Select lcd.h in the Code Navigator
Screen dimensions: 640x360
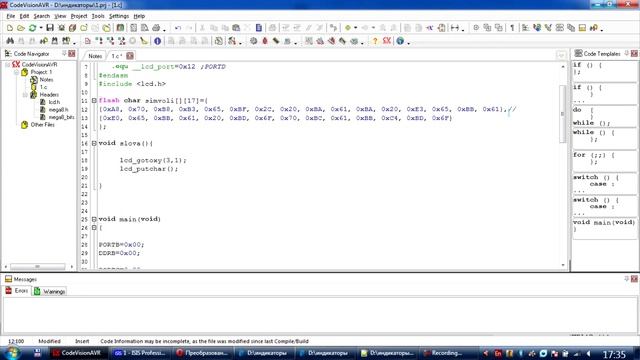(x=54, y=102)
